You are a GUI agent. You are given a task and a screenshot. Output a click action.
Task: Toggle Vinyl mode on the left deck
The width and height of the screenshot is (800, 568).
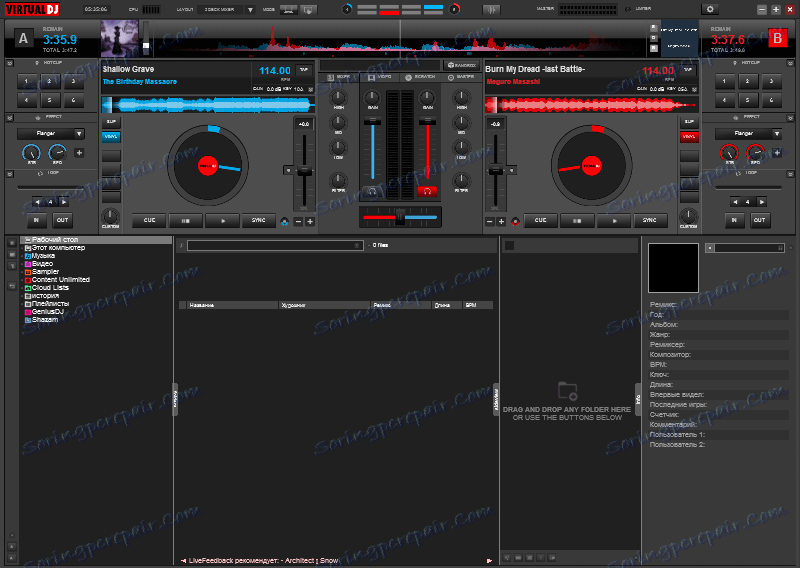pos(111,137)
